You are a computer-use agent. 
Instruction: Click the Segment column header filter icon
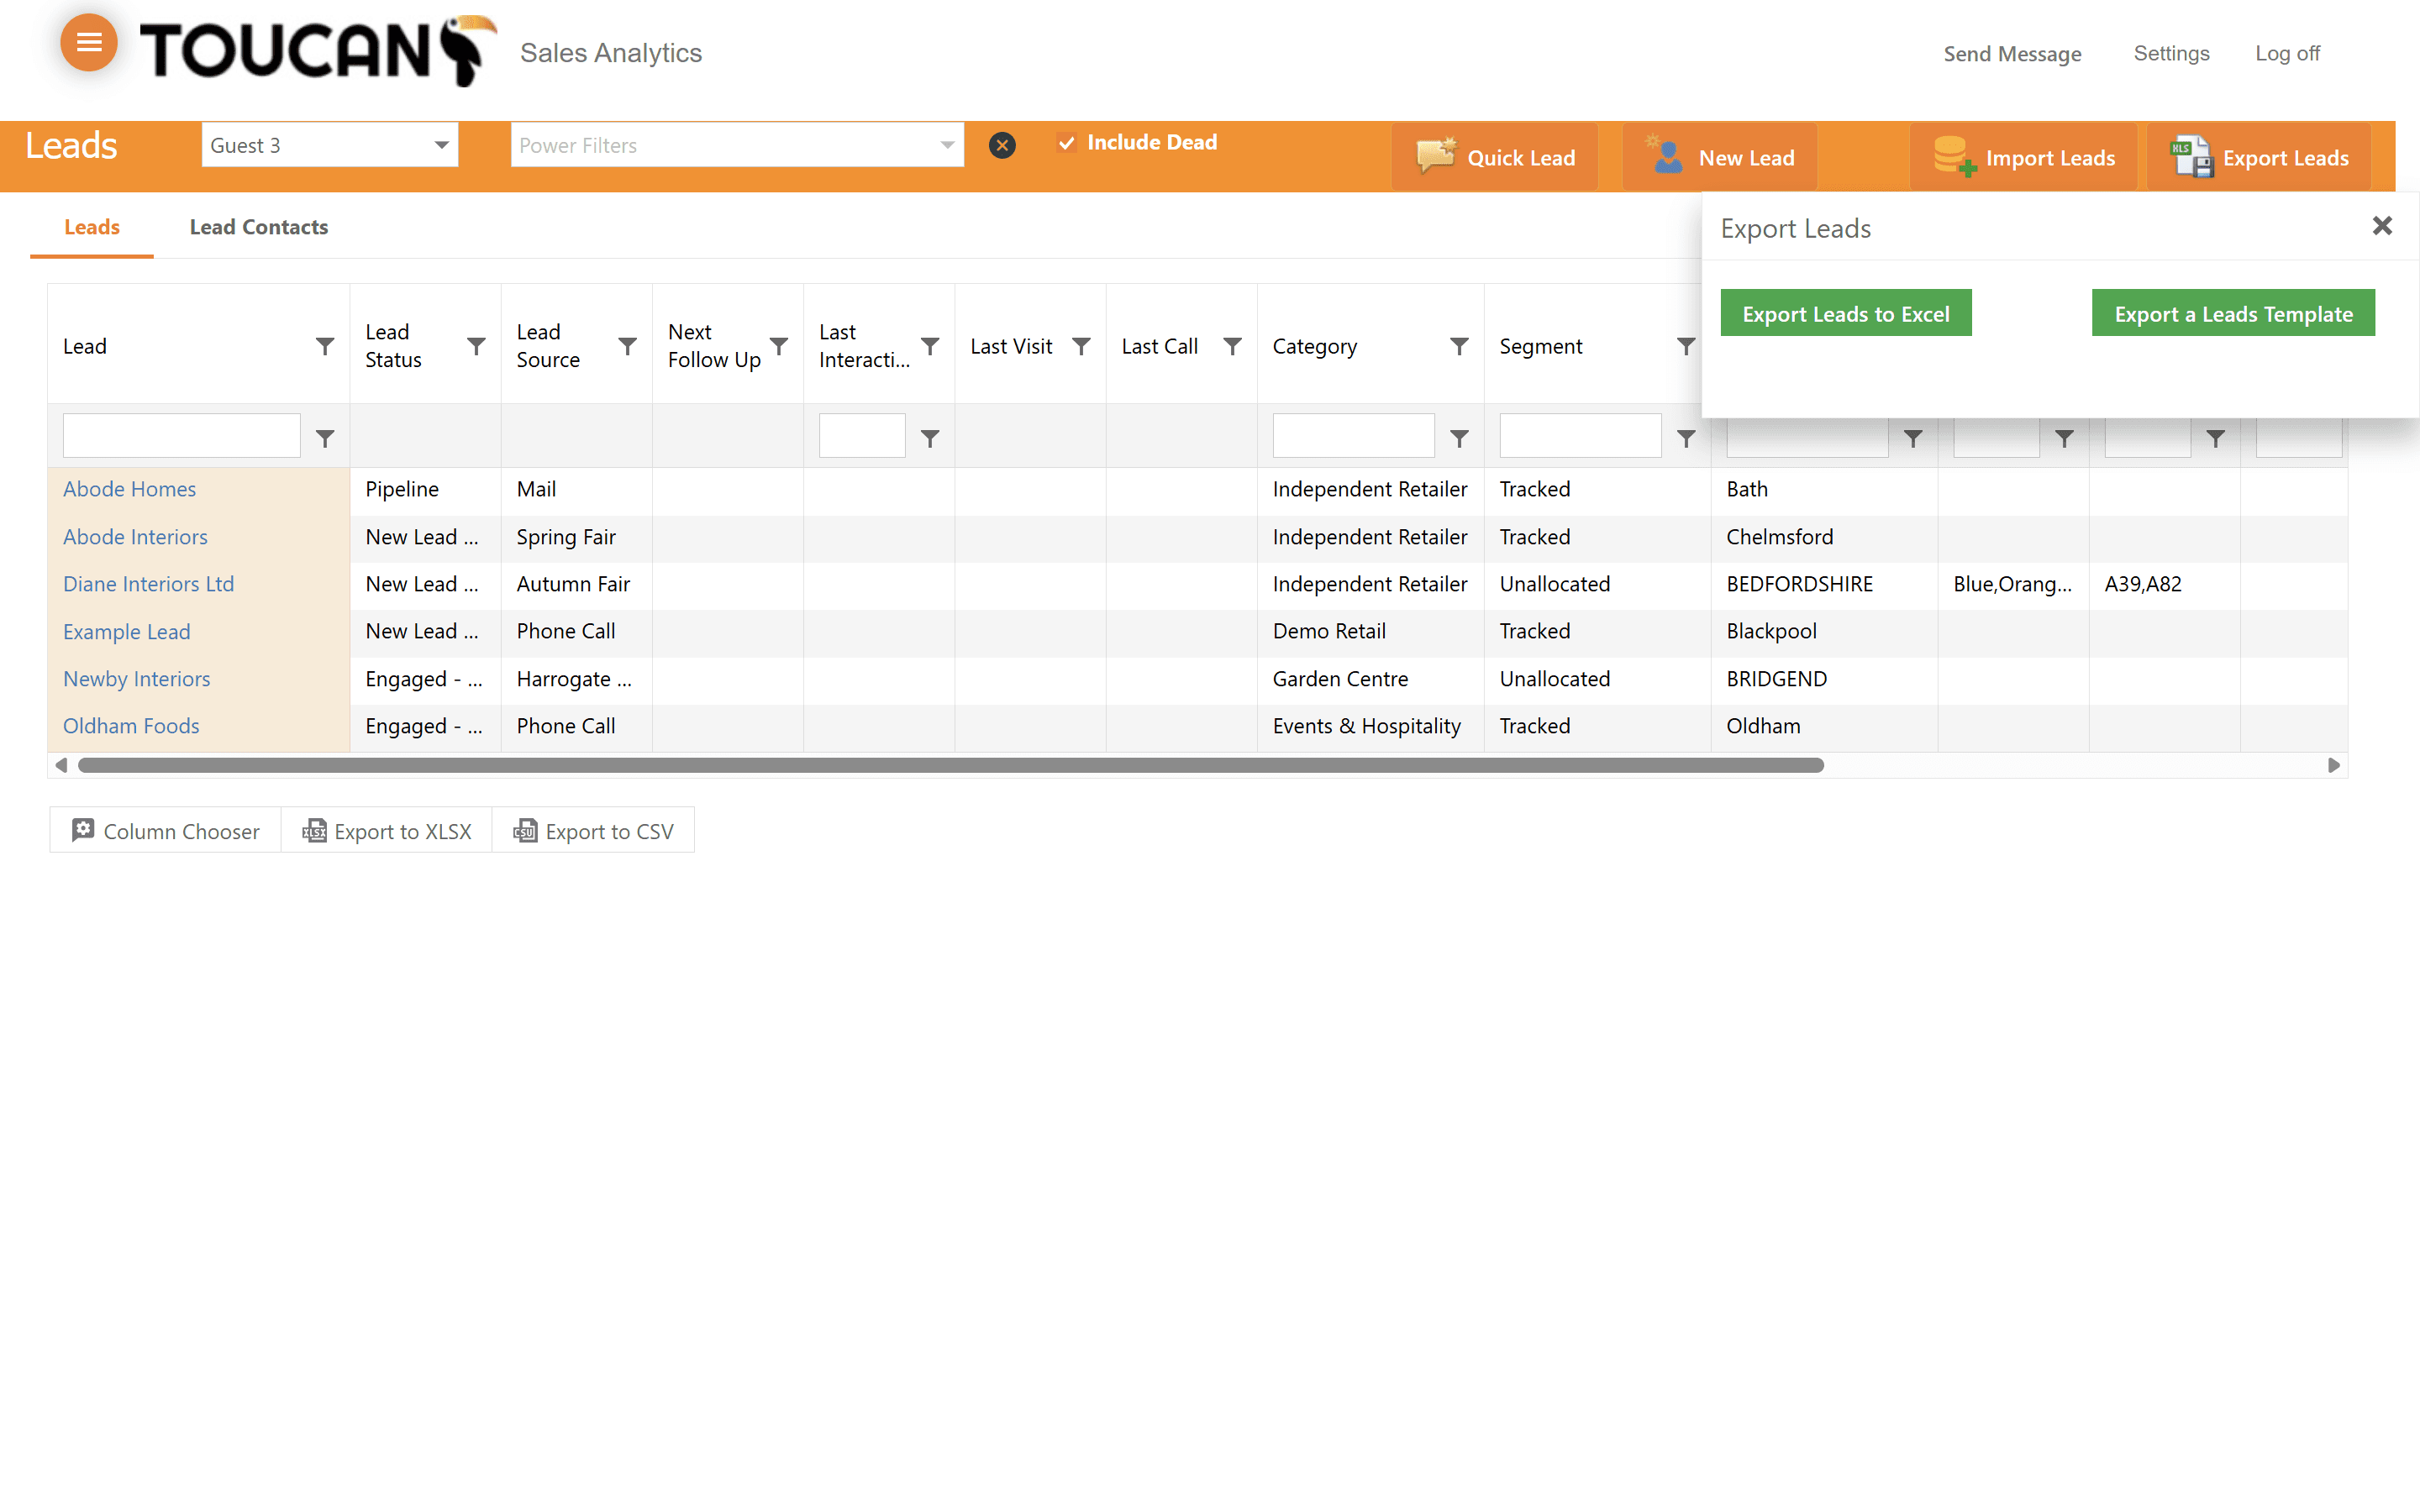pos(1686,346)
